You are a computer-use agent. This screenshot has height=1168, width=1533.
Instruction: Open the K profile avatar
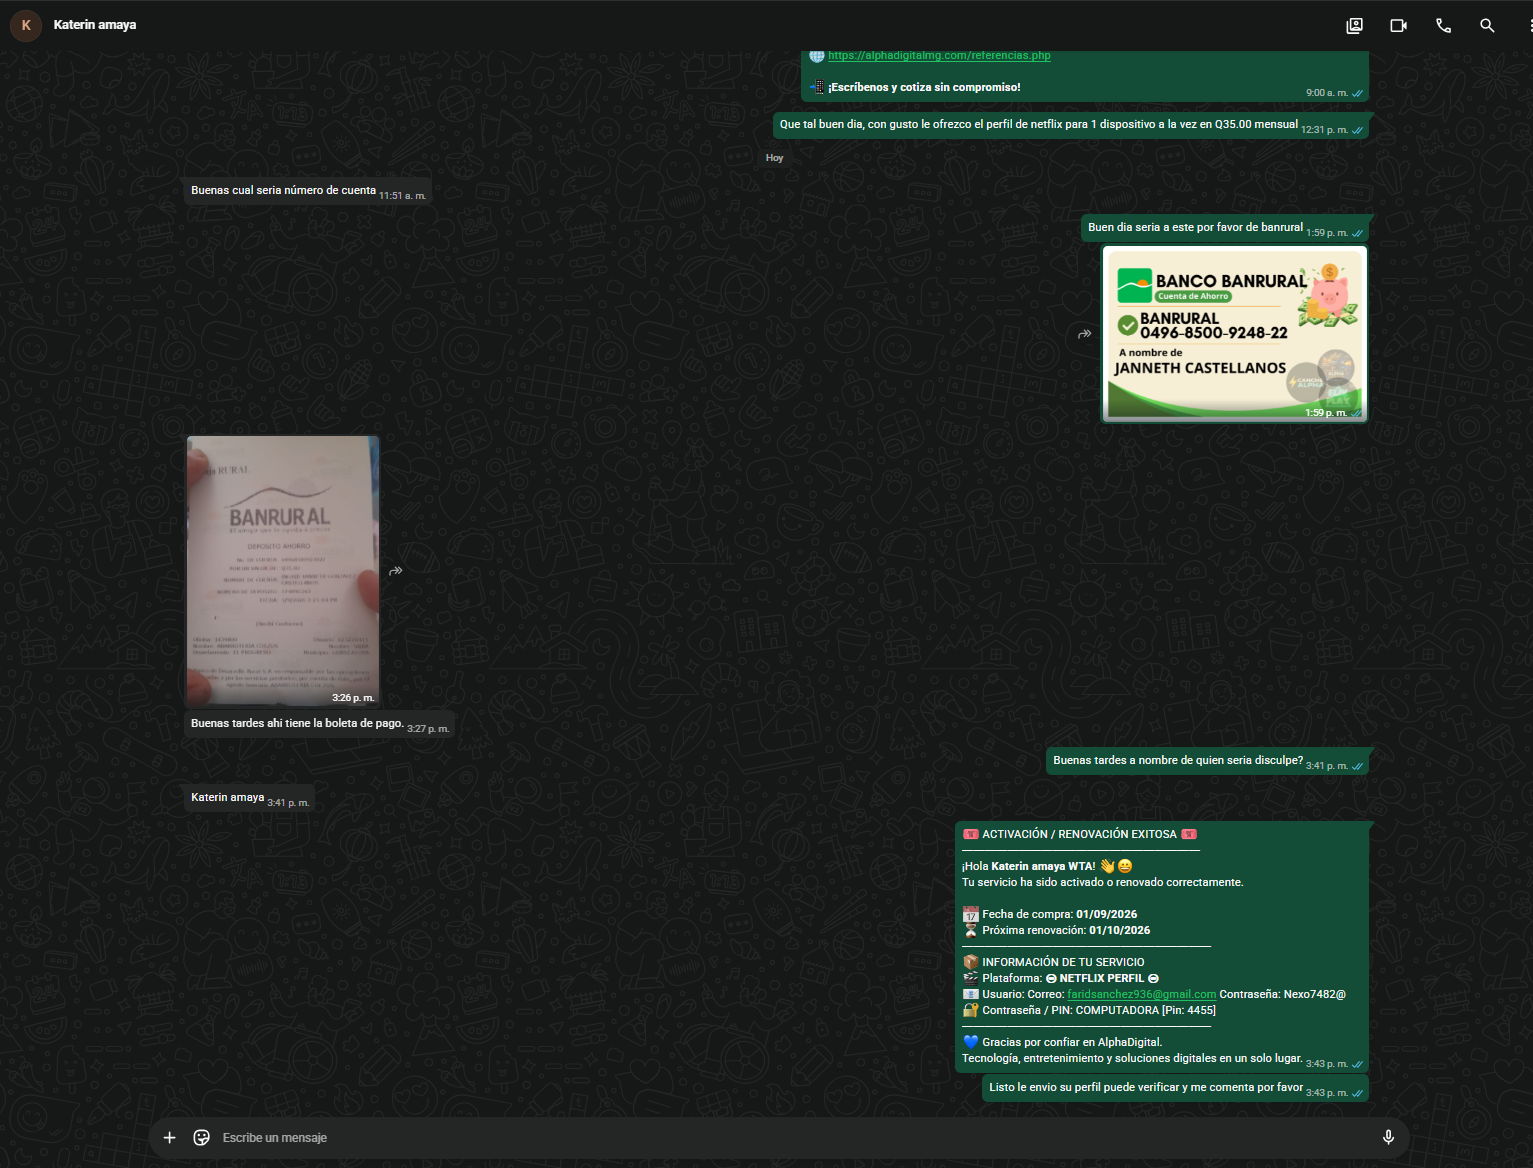click(26, 25)
